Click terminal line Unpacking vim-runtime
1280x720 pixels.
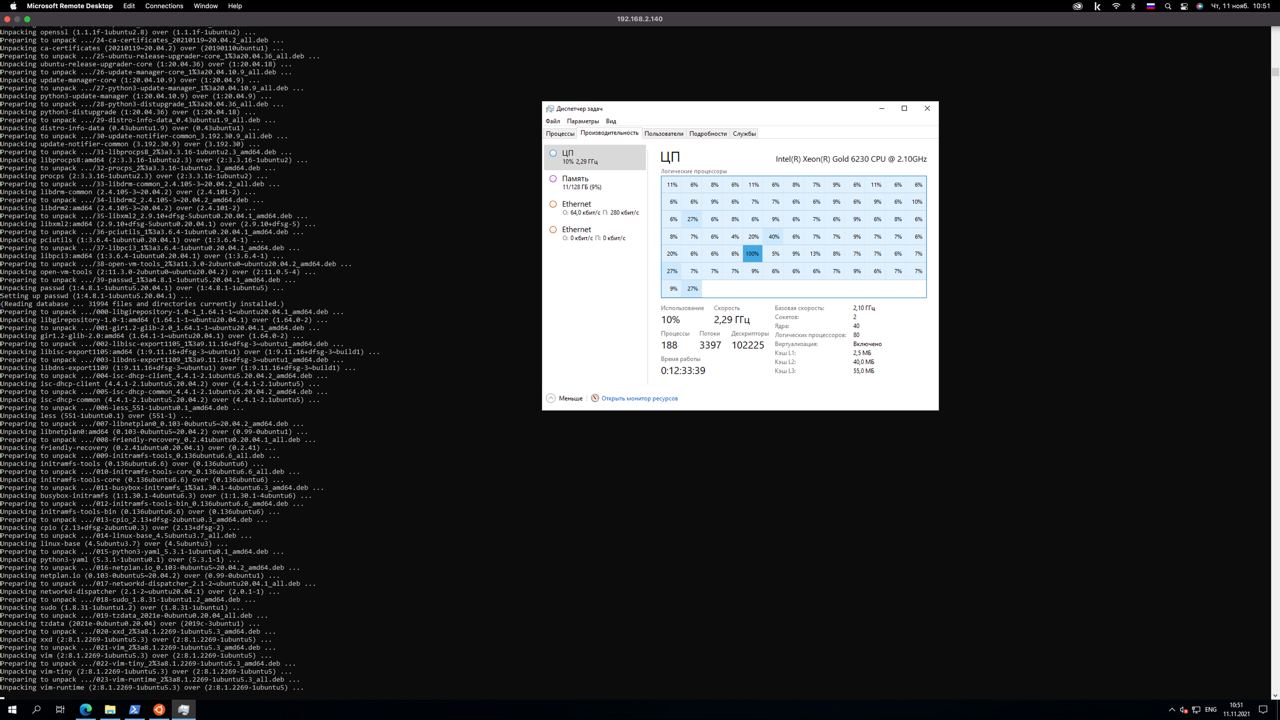pyautogui.click(x=152, y=688)
